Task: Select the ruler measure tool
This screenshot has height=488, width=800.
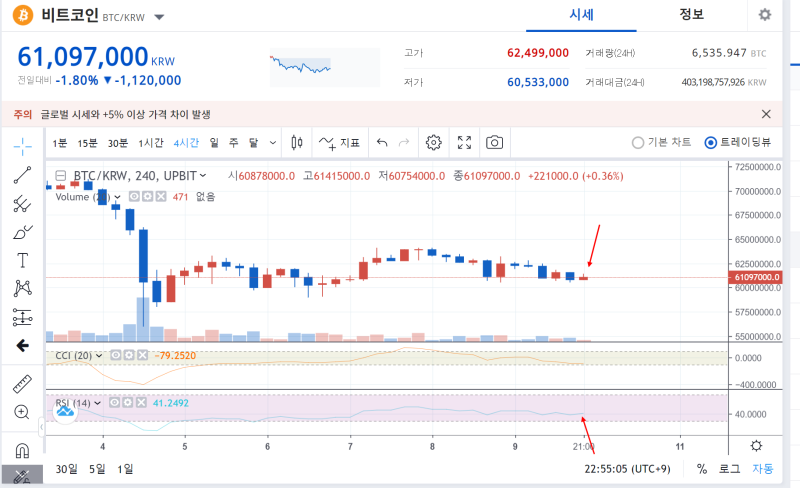Action: point(22,384)
